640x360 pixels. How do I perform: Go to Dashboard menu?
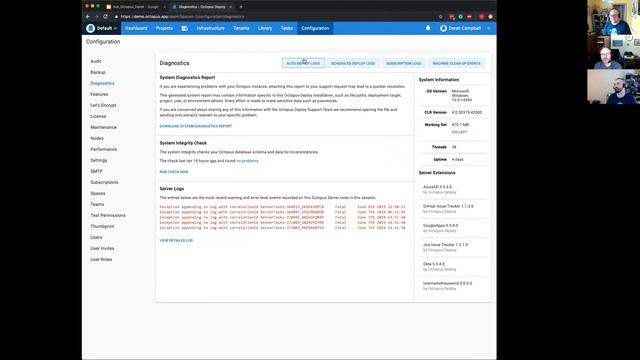coord(136,28)
